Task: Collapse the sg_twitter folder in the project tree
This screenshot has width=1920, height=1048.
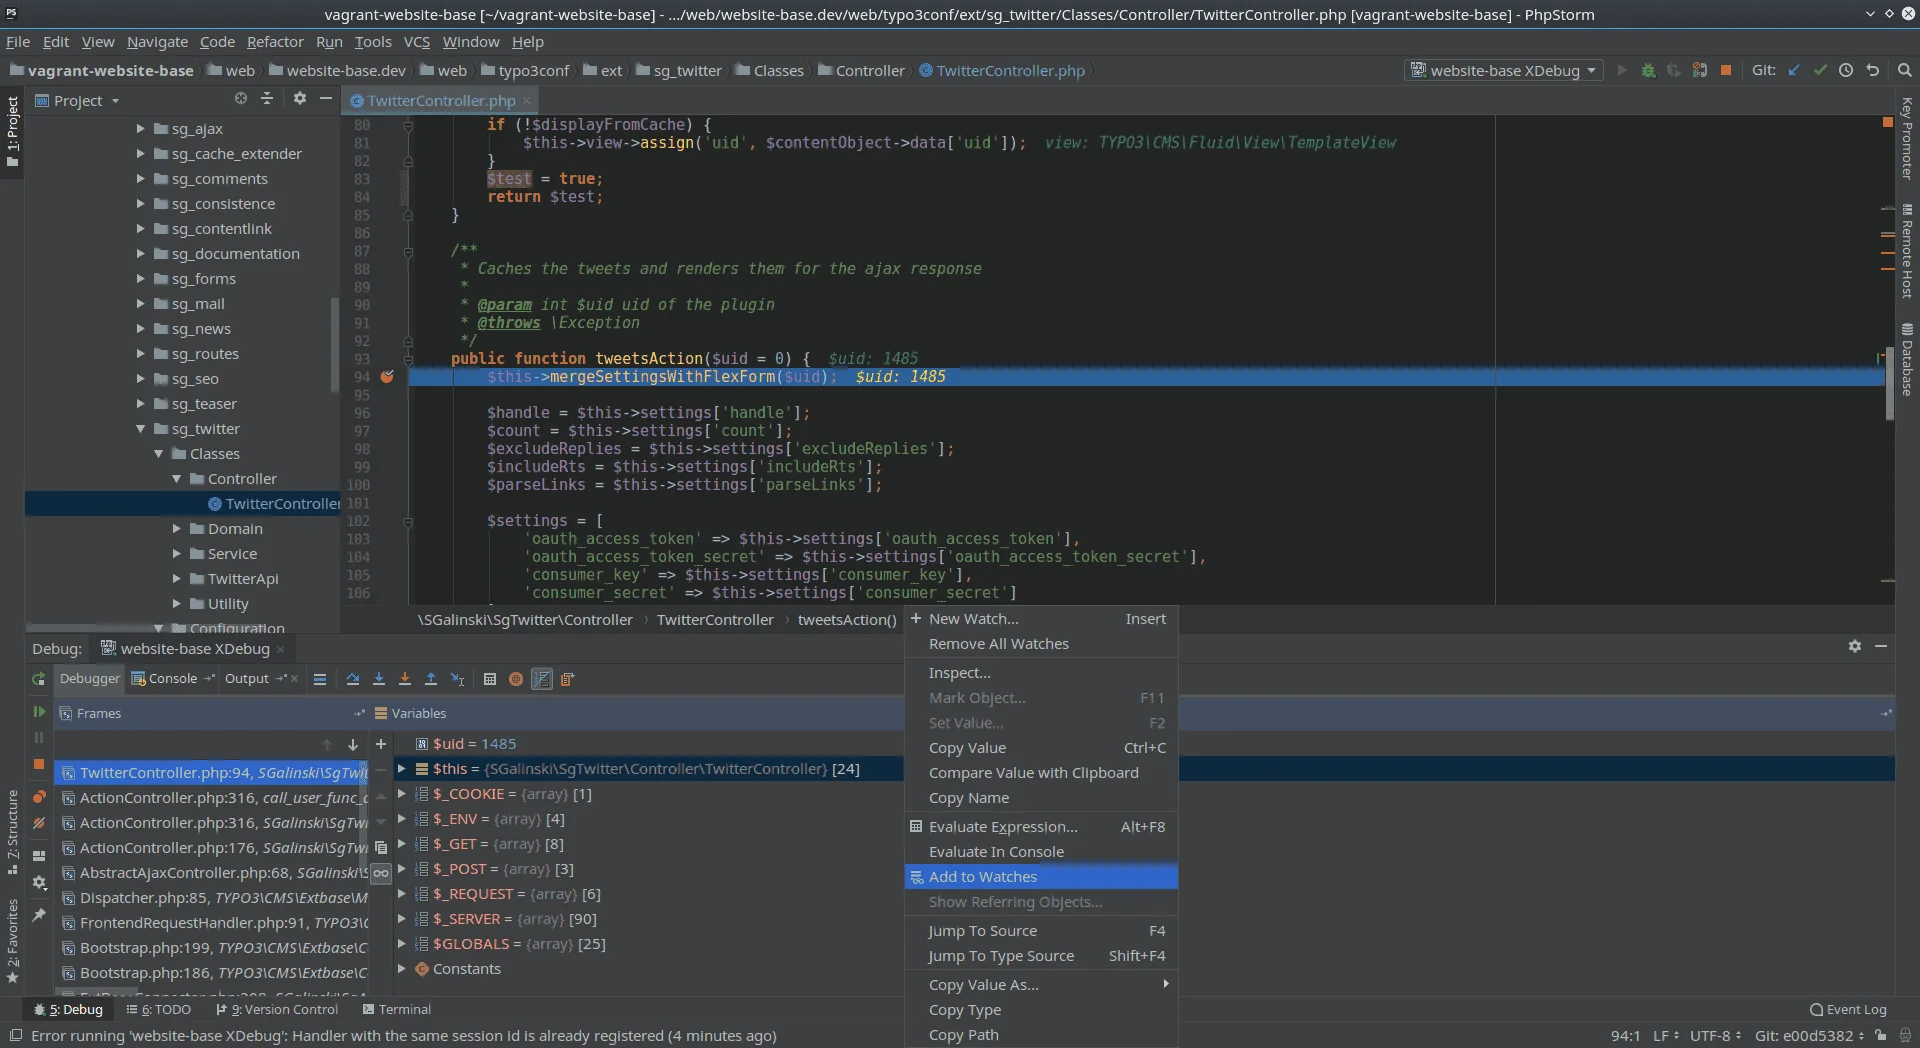Action: pos(142,428)
